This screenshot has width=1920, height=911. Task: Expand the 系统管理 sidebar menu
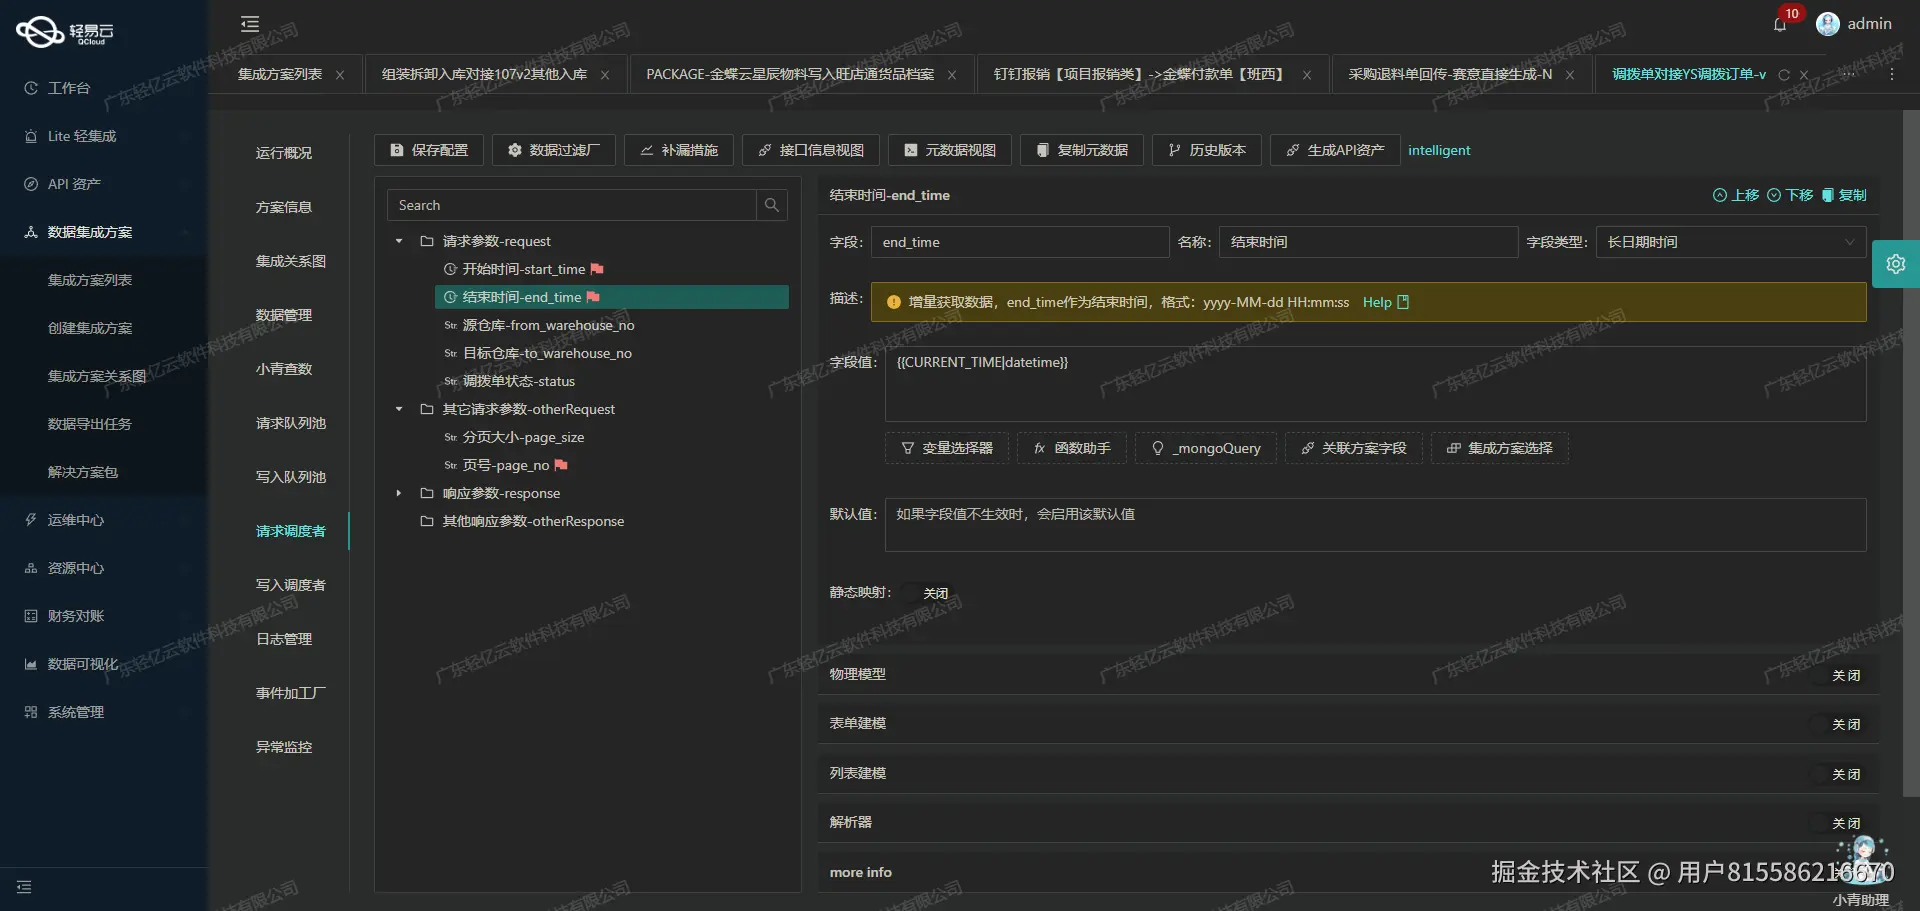pyautogui.click(x=104, y=712)
